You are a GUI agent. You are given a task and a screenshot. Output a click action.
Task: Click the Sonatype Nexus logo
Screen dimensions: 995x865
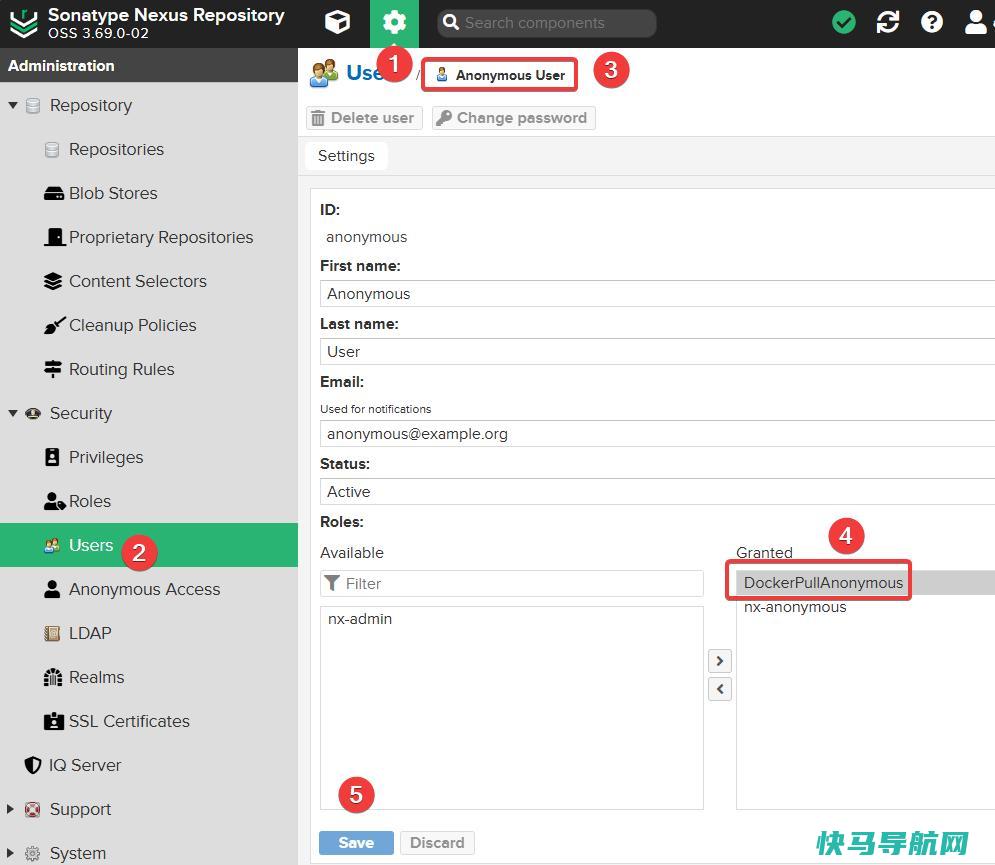24,23
